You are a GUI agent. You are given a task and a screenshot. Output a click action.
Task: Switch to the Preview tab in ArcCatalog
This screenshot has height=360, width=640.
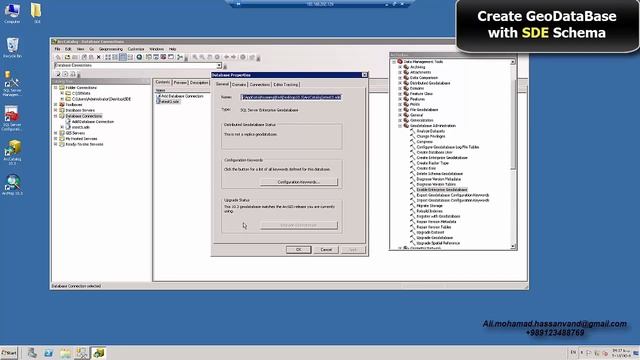180,82
